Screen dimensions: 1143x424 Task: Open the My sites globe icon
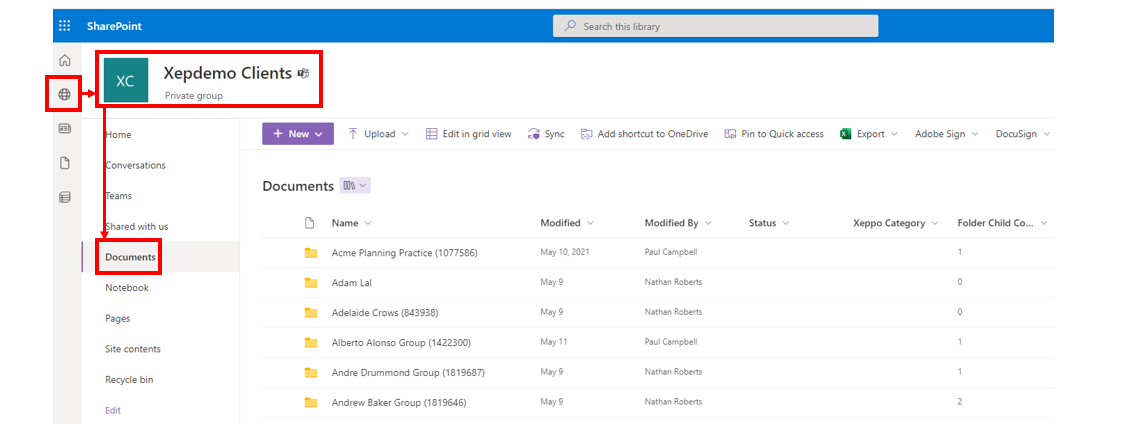click(x=65, y=94)
